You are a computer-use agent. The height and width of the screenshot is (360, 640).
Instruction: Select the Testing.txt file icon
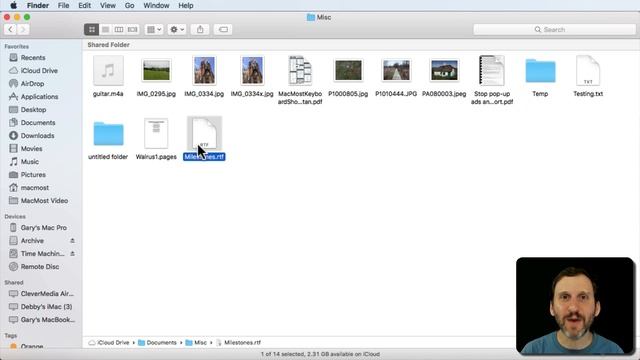pos(588,71)
